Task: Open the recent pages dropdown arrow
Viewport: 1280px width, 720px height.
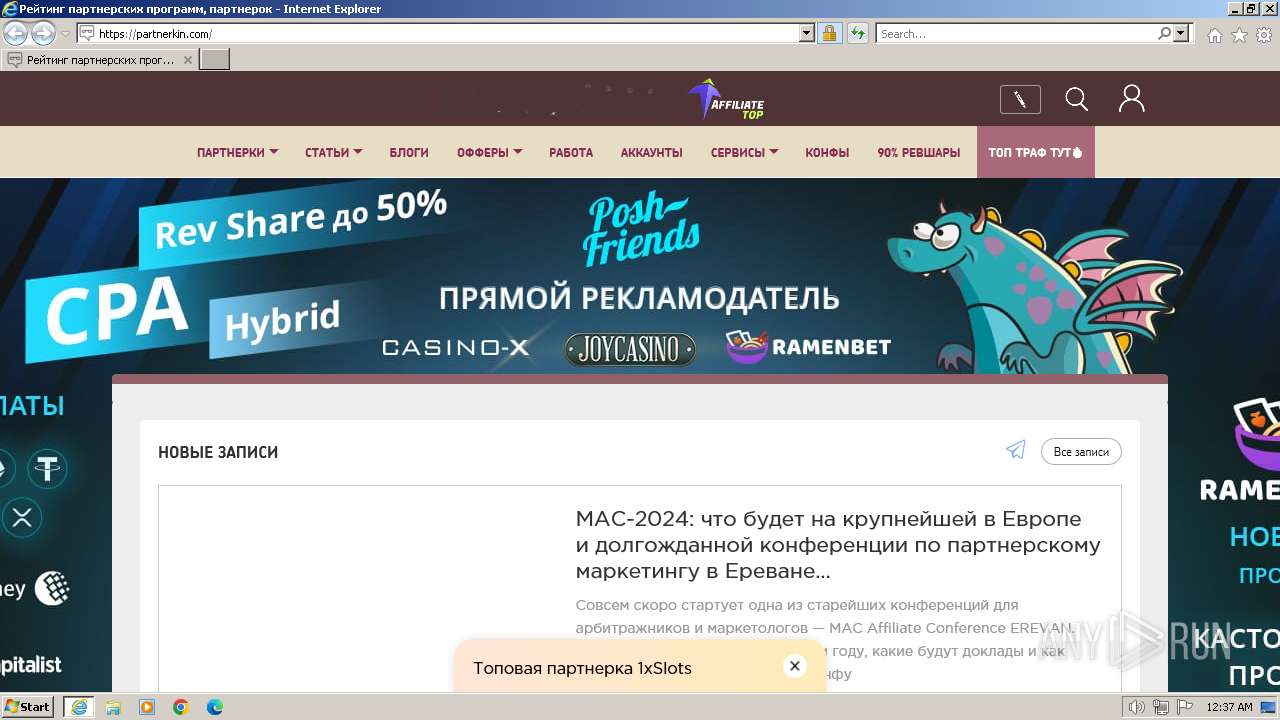Action: point(65,34)
